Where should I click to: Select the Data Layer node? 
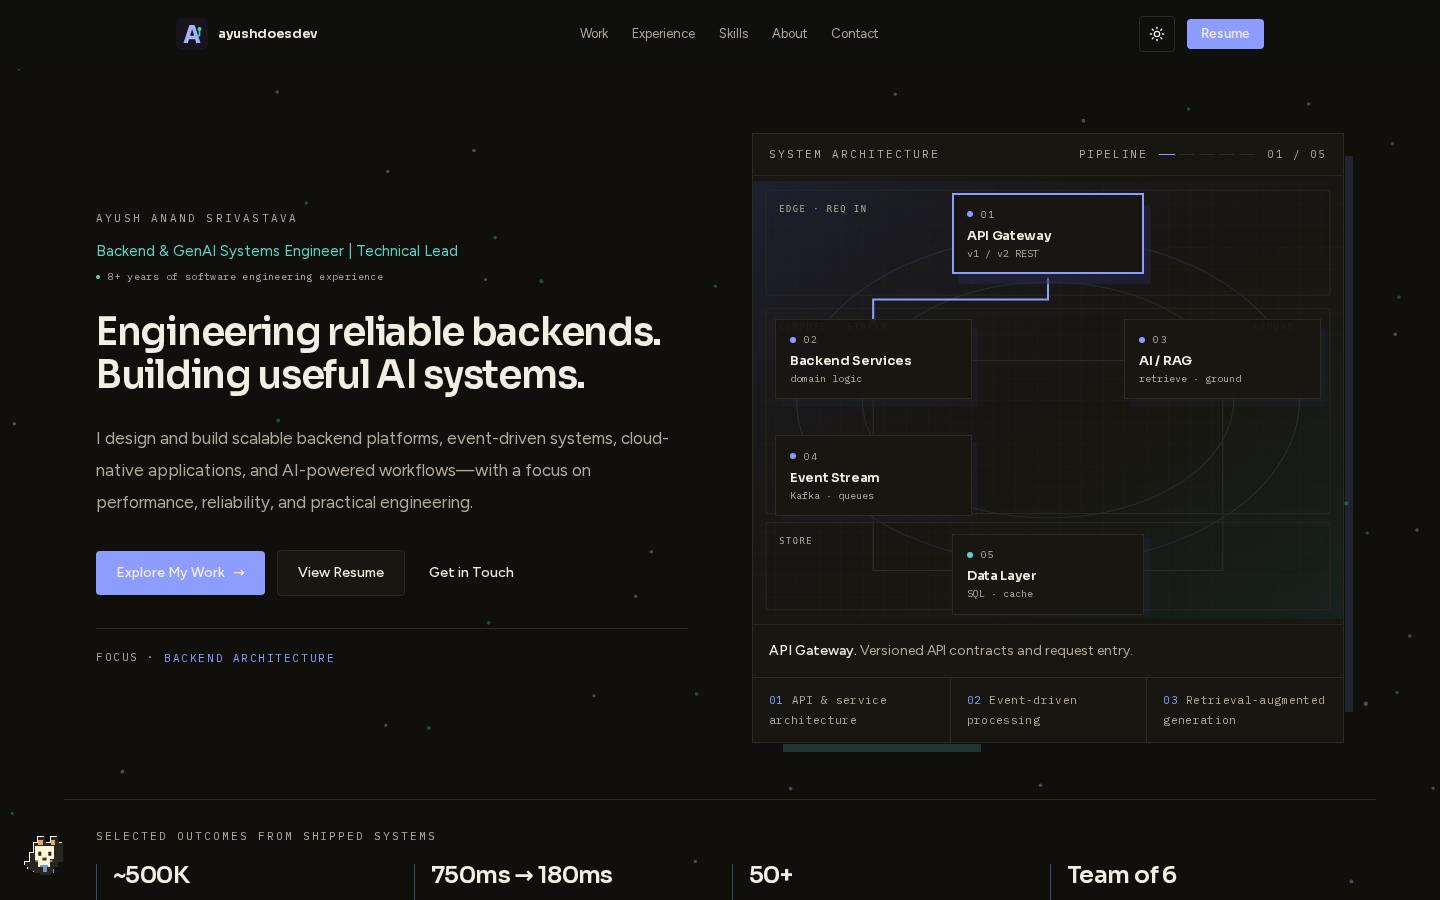[x=1048, y=574]
